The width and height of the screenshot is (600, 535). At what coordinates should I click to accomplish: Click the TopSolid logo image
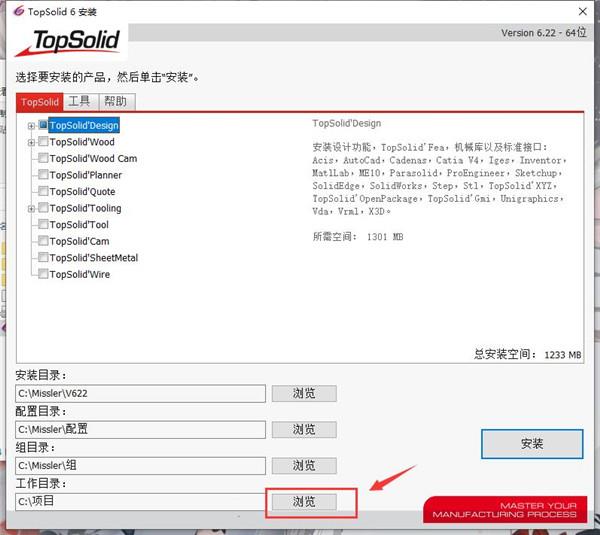pos(69,42)
